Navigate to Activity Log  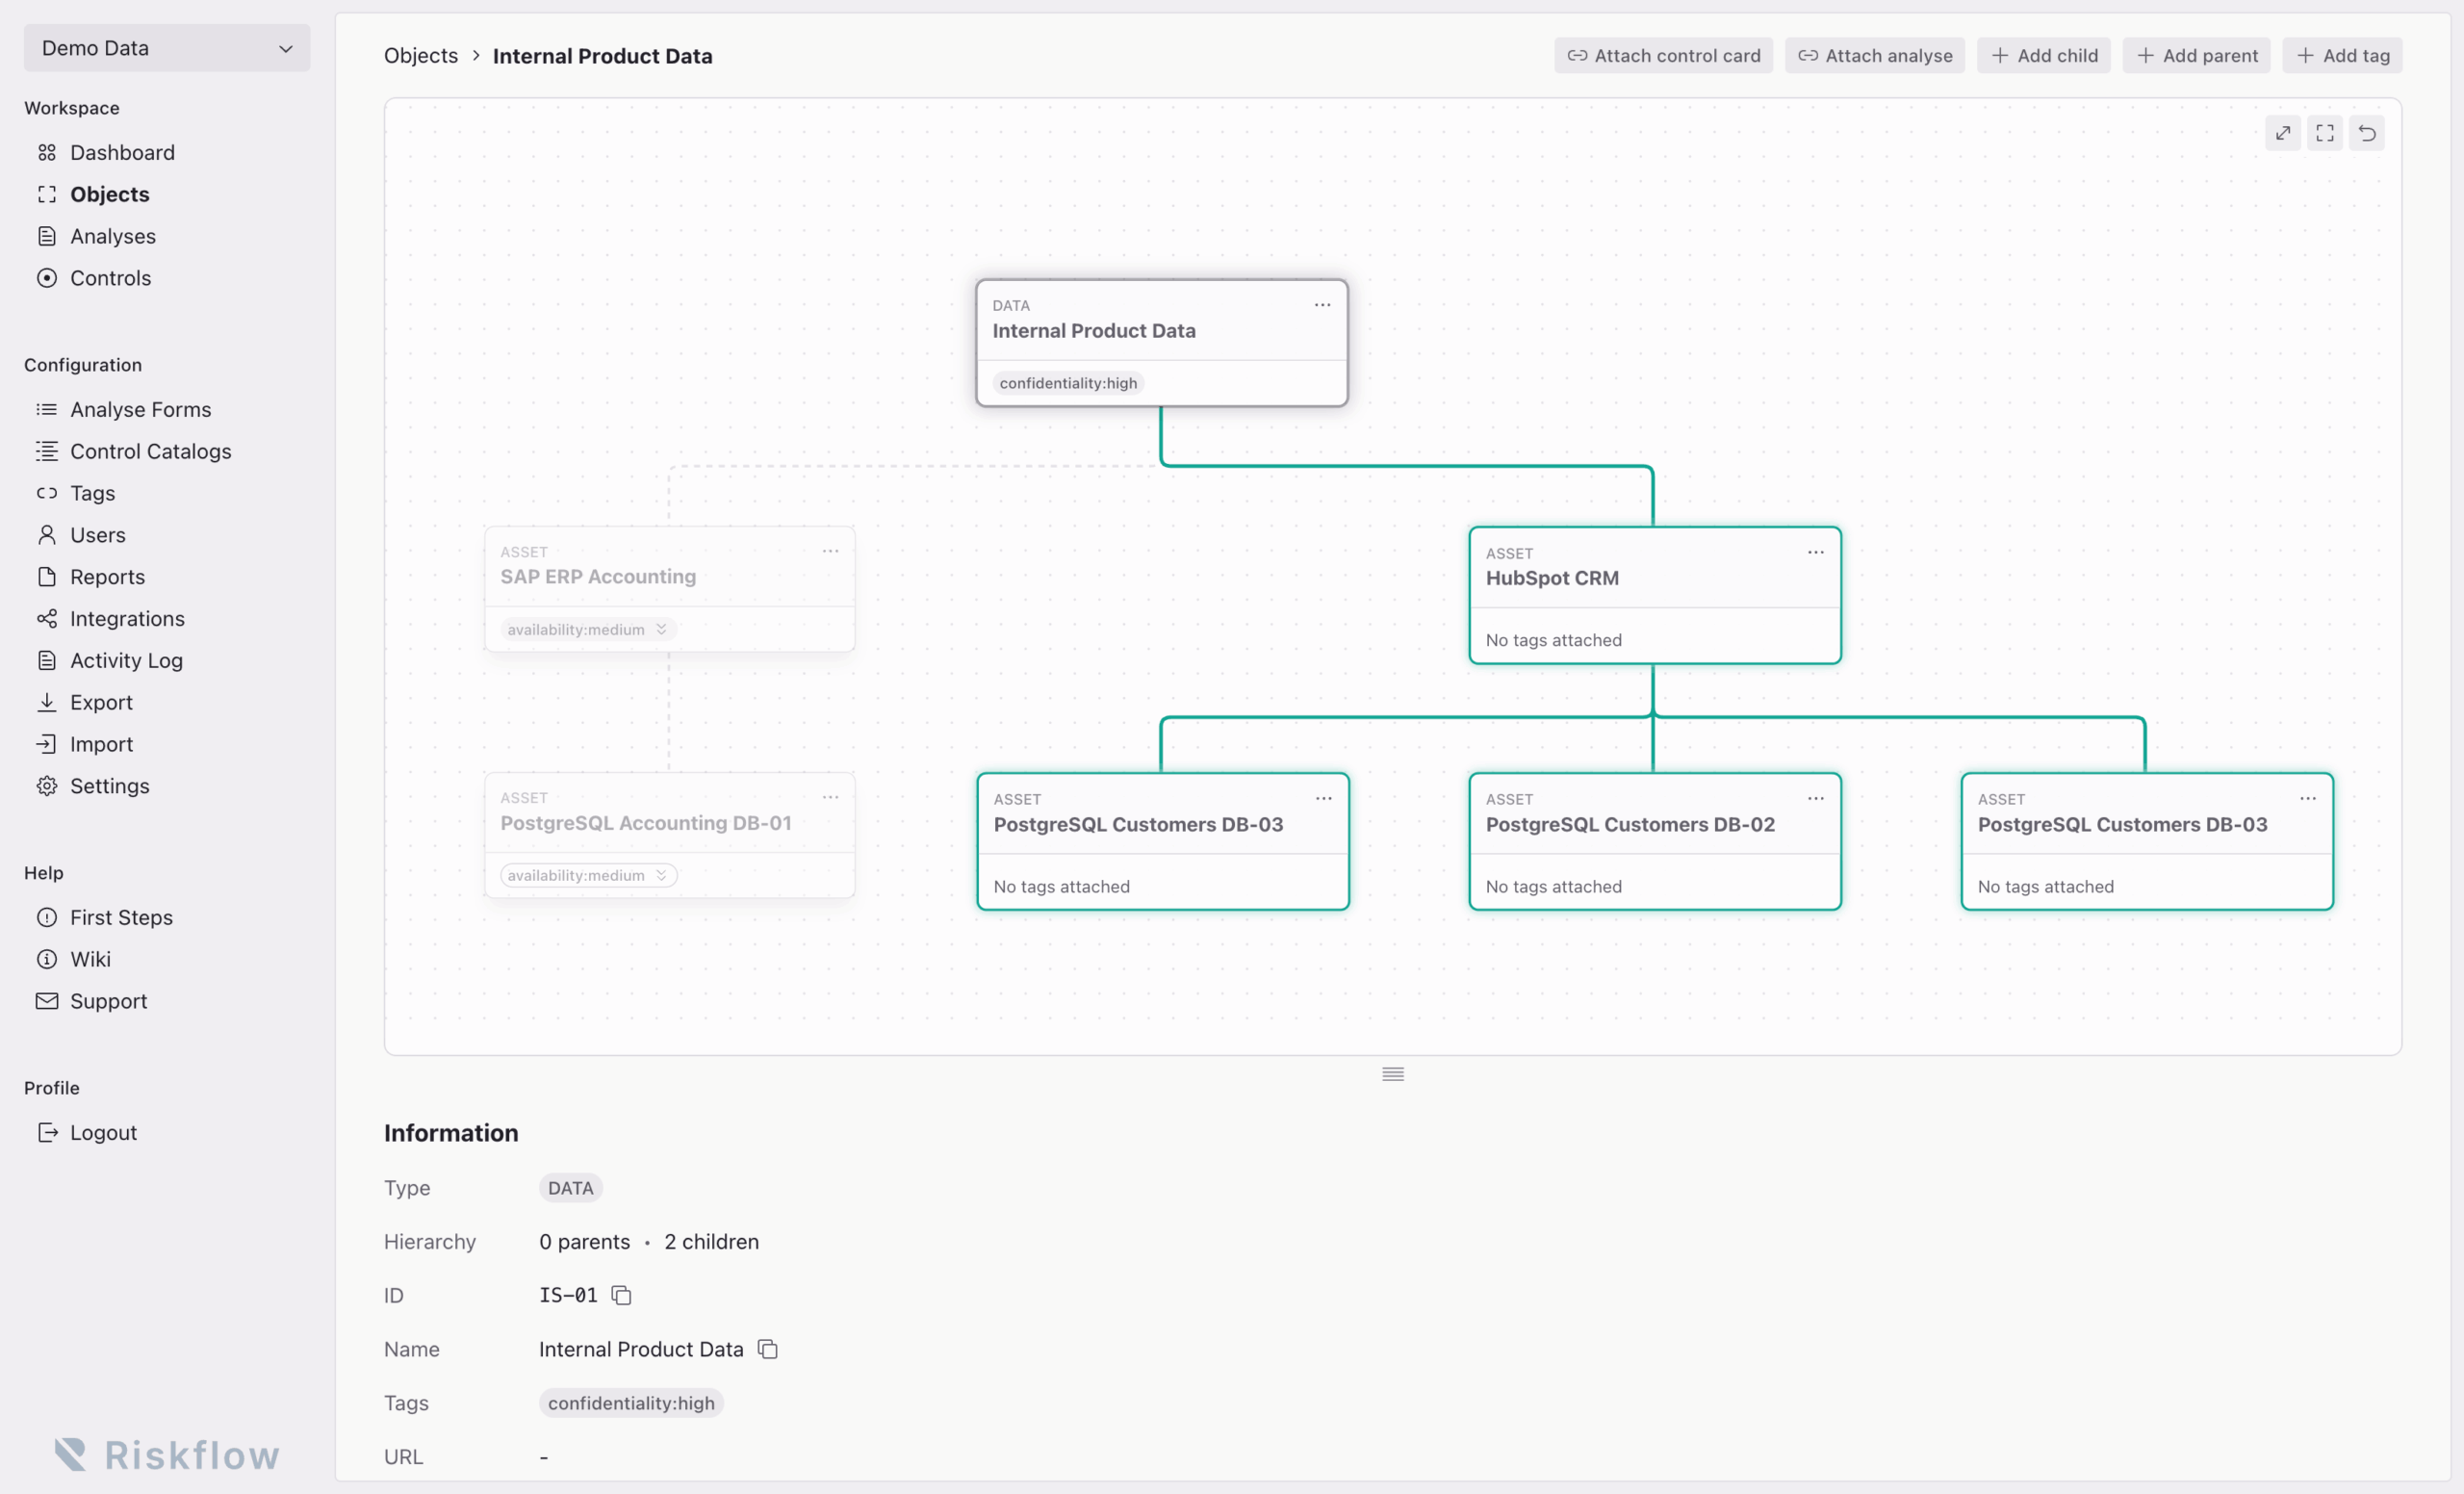[x=126, y=660]
